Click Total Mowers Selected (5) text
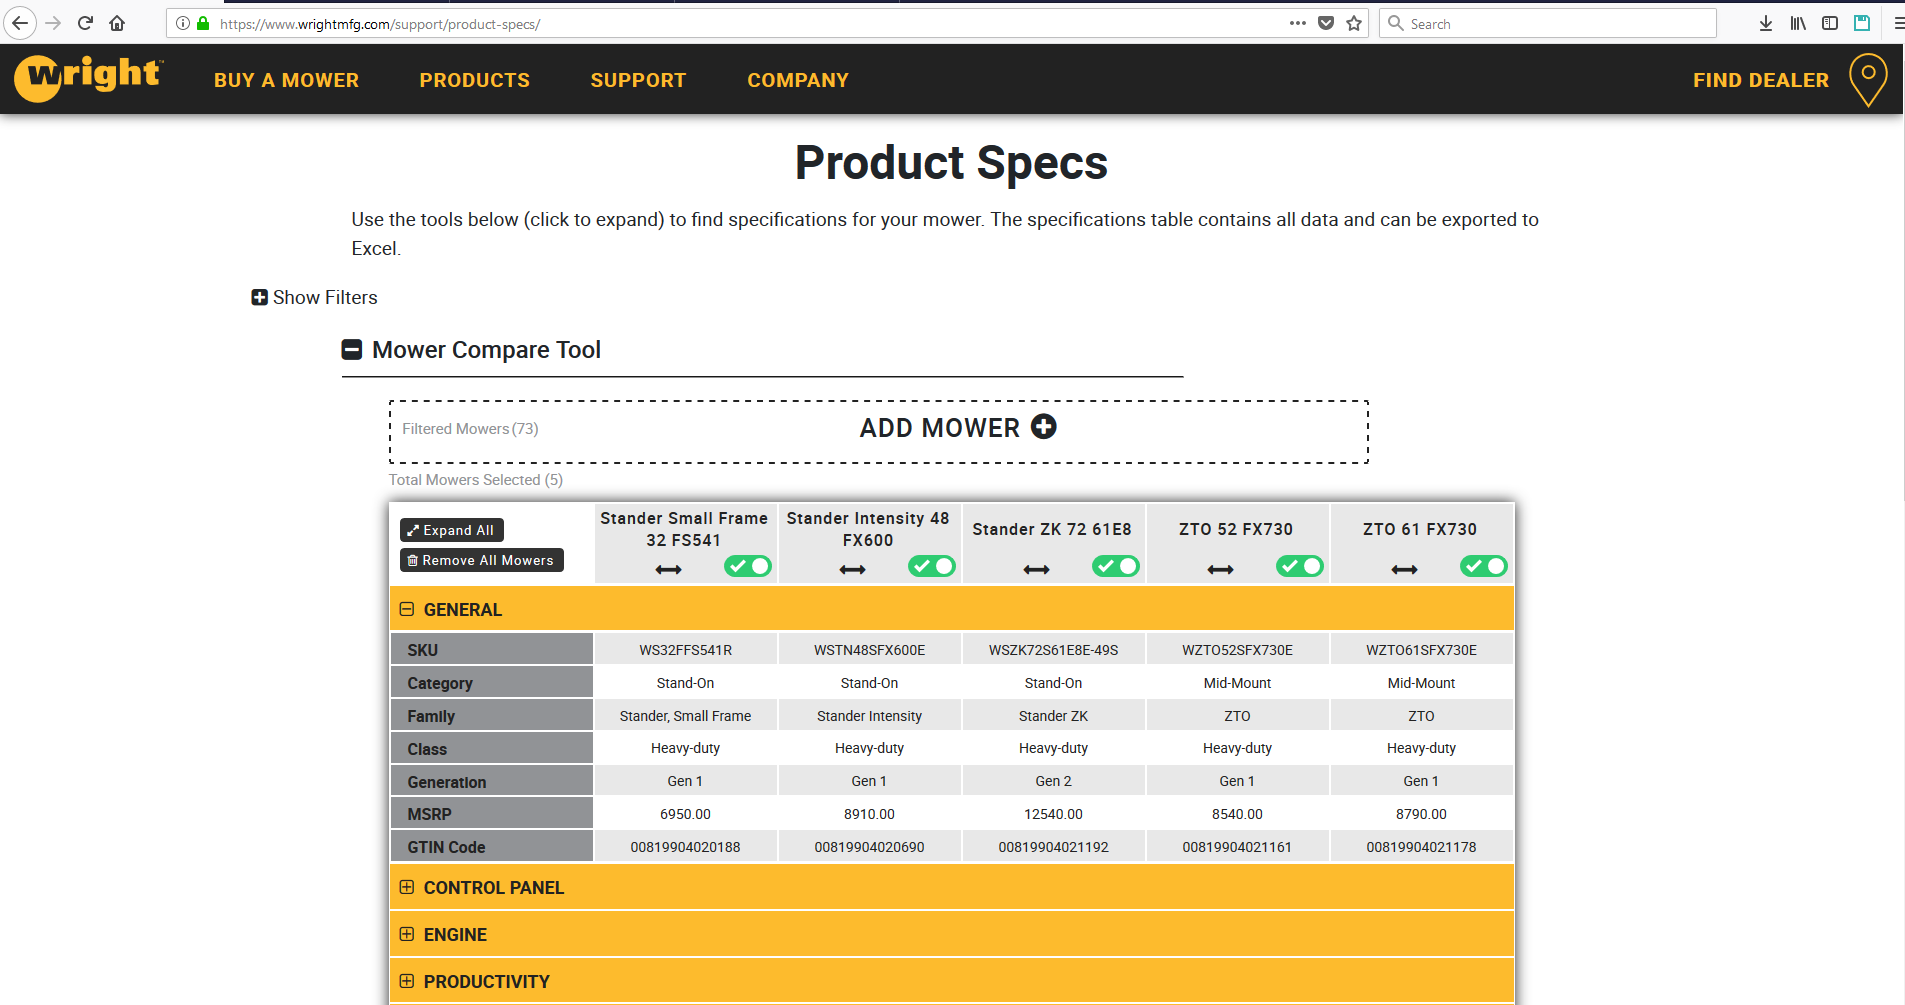The image size is (1905, 1005). click(476, 480)
